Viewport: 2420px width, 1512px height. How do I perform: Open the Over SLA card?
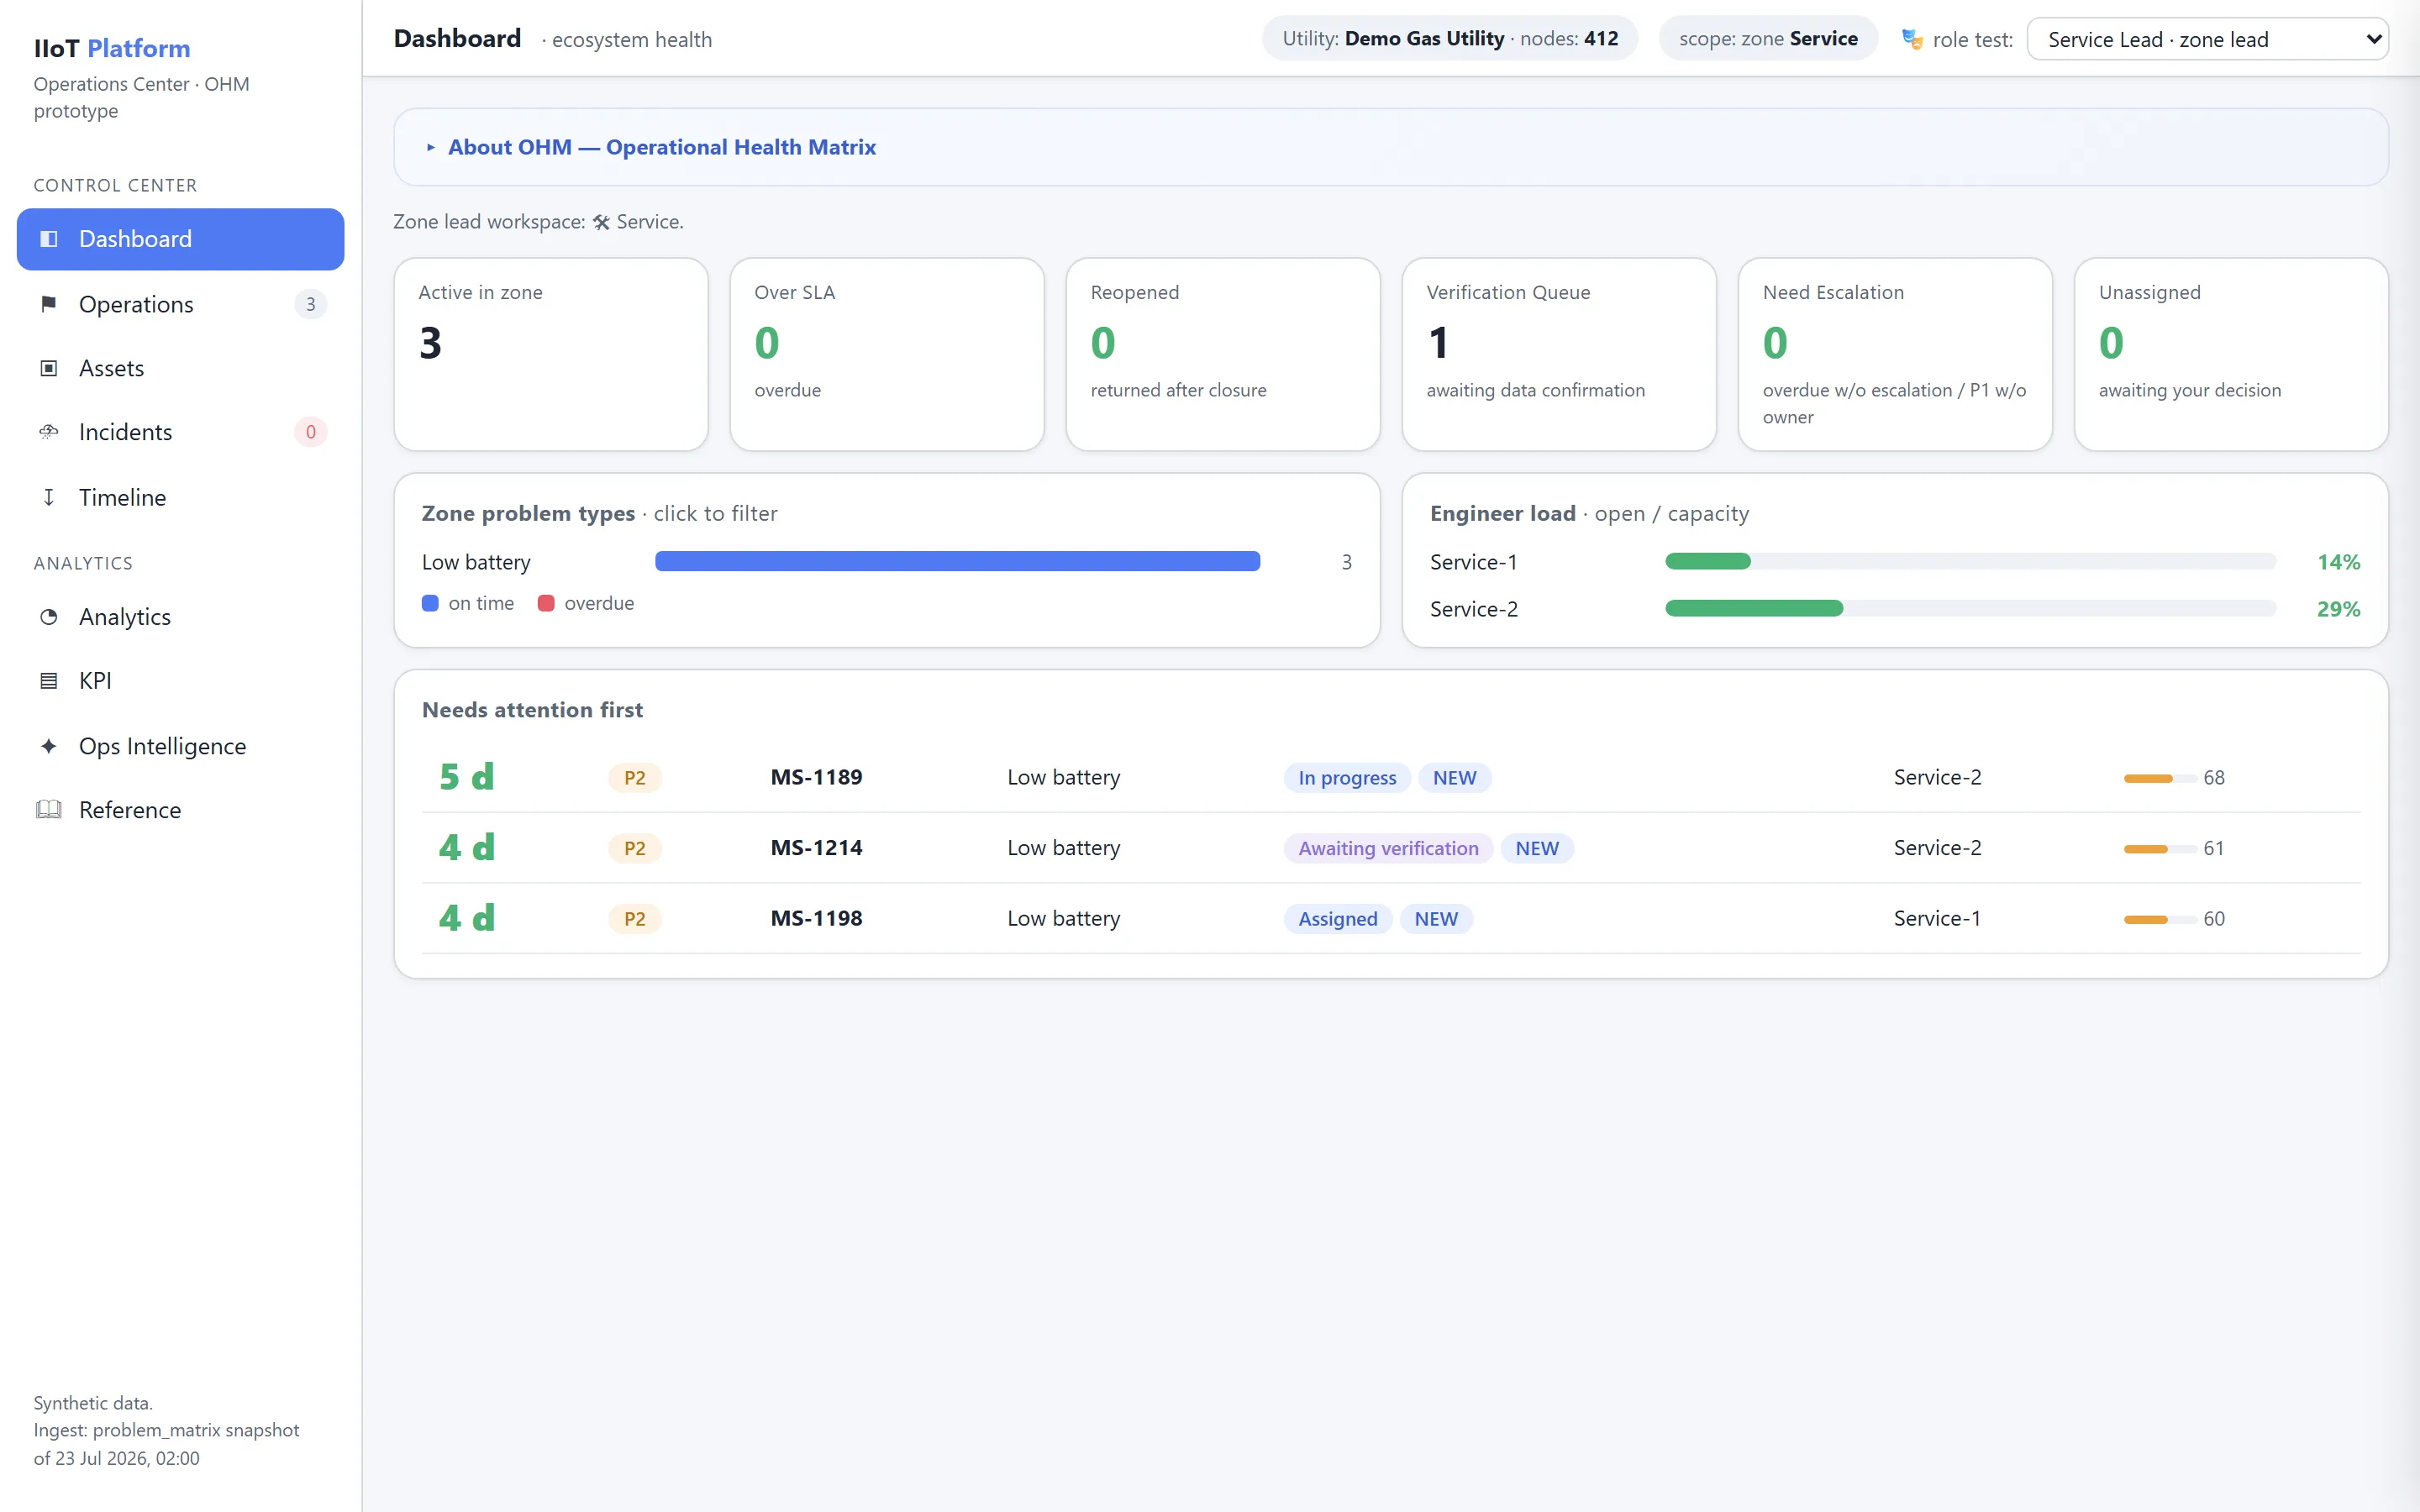pos(887,354)
